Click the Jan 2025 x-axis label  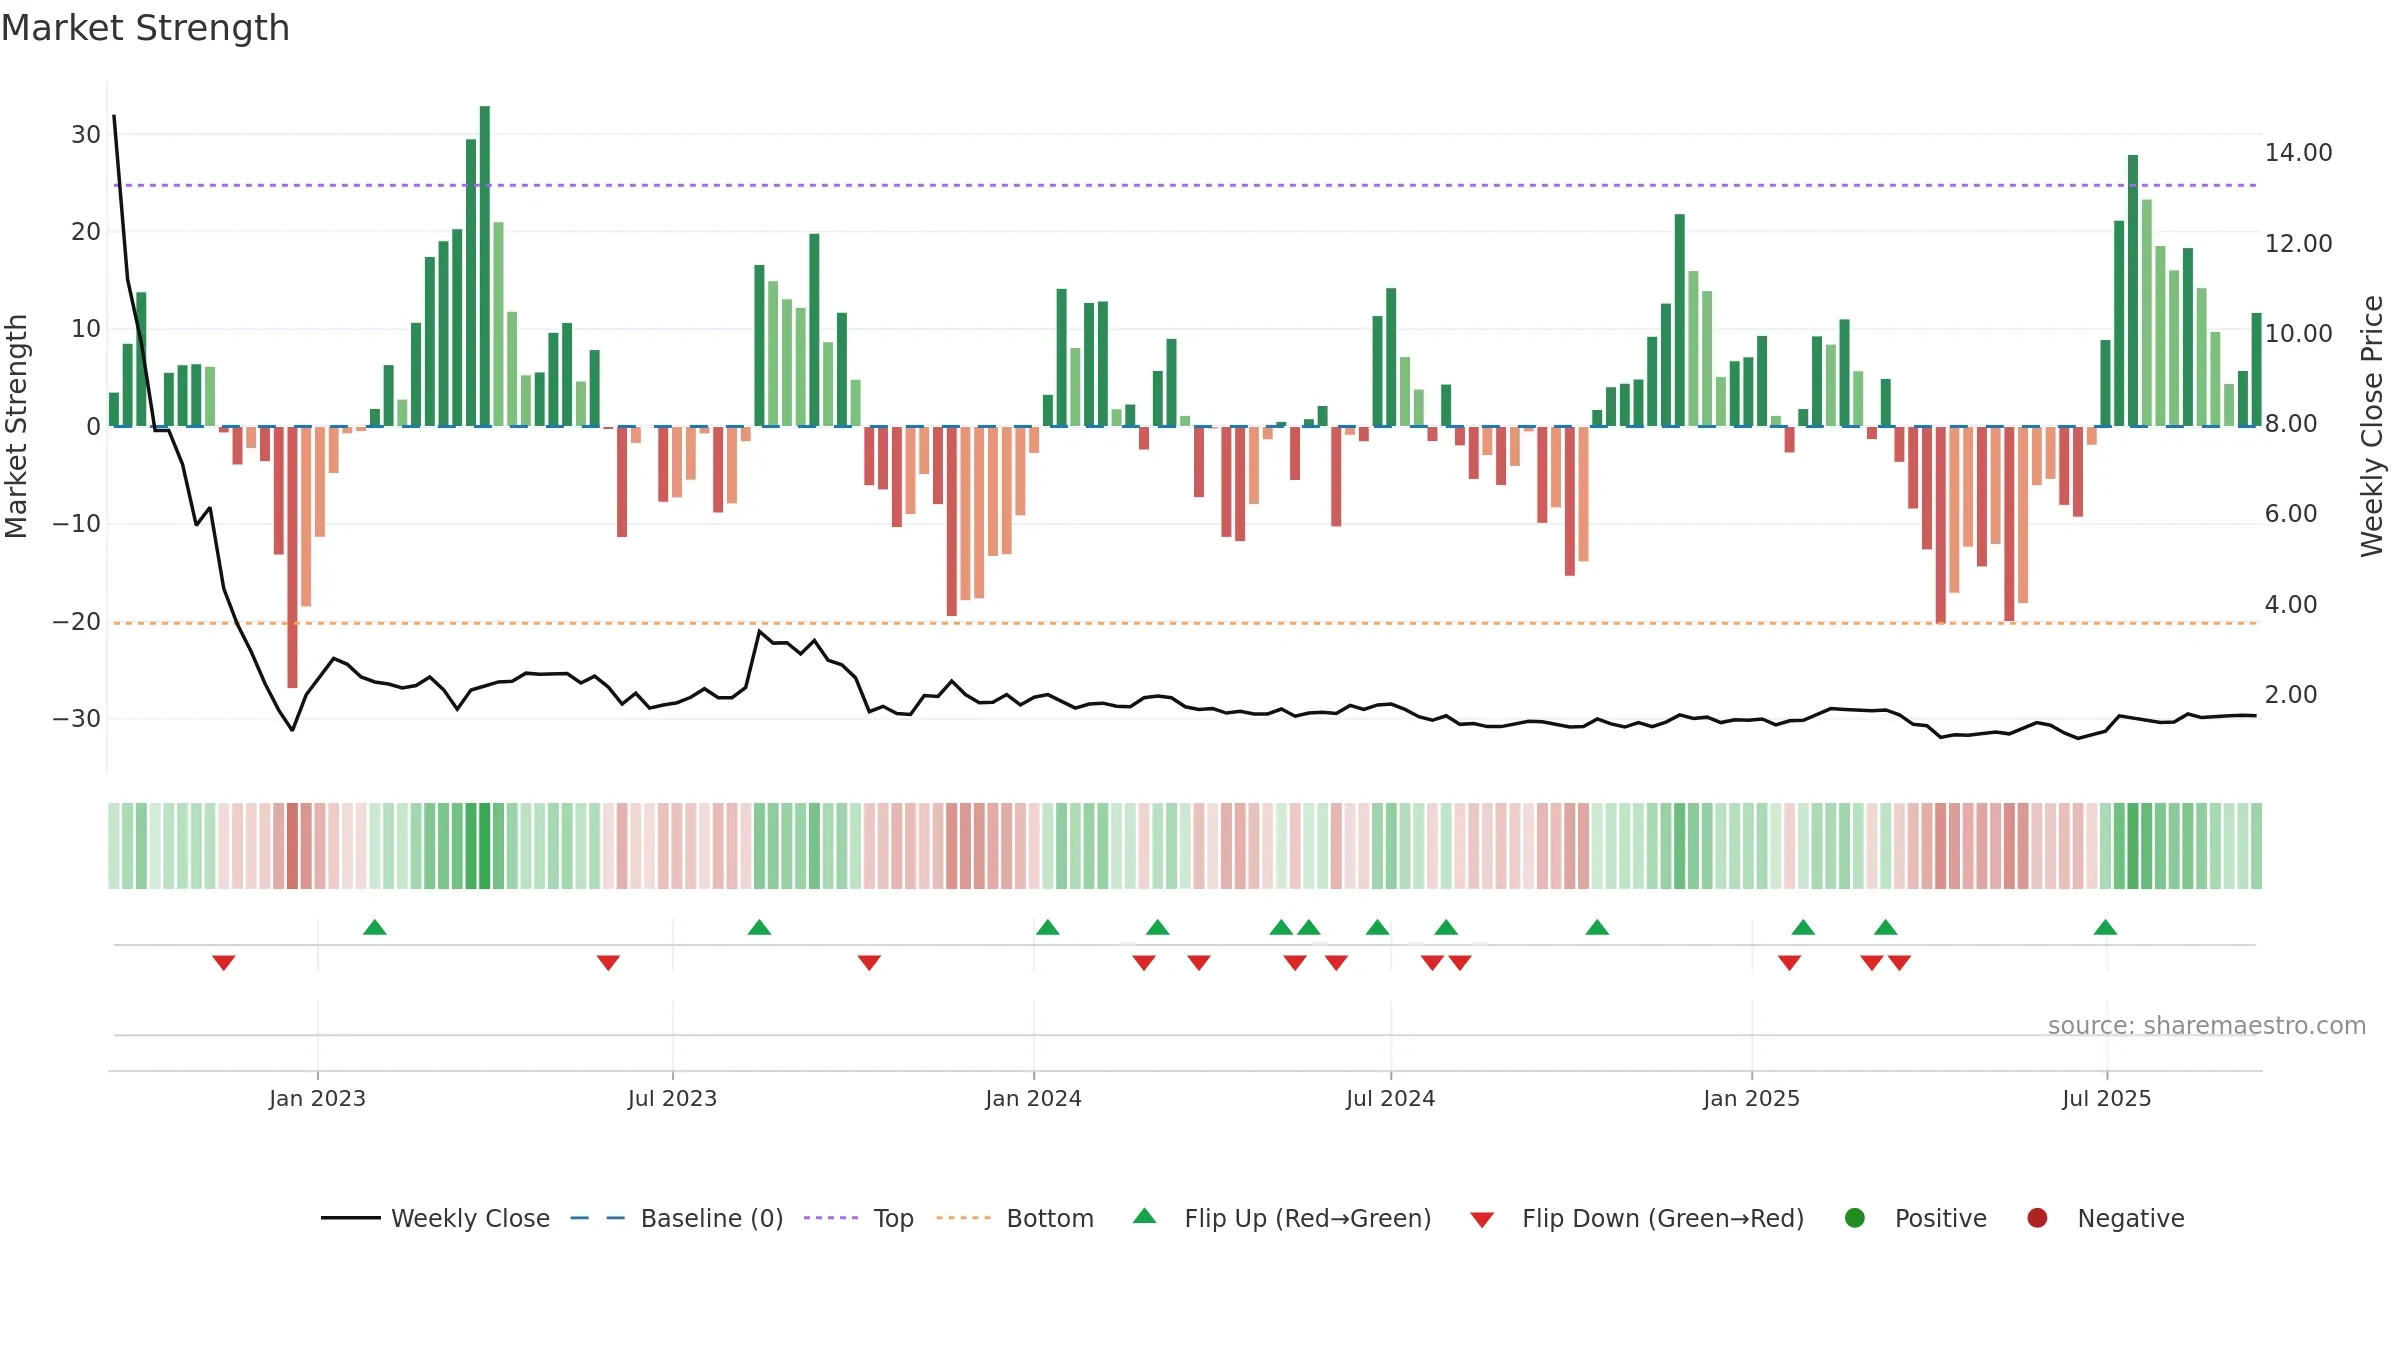click(x=1751, y=1099)
